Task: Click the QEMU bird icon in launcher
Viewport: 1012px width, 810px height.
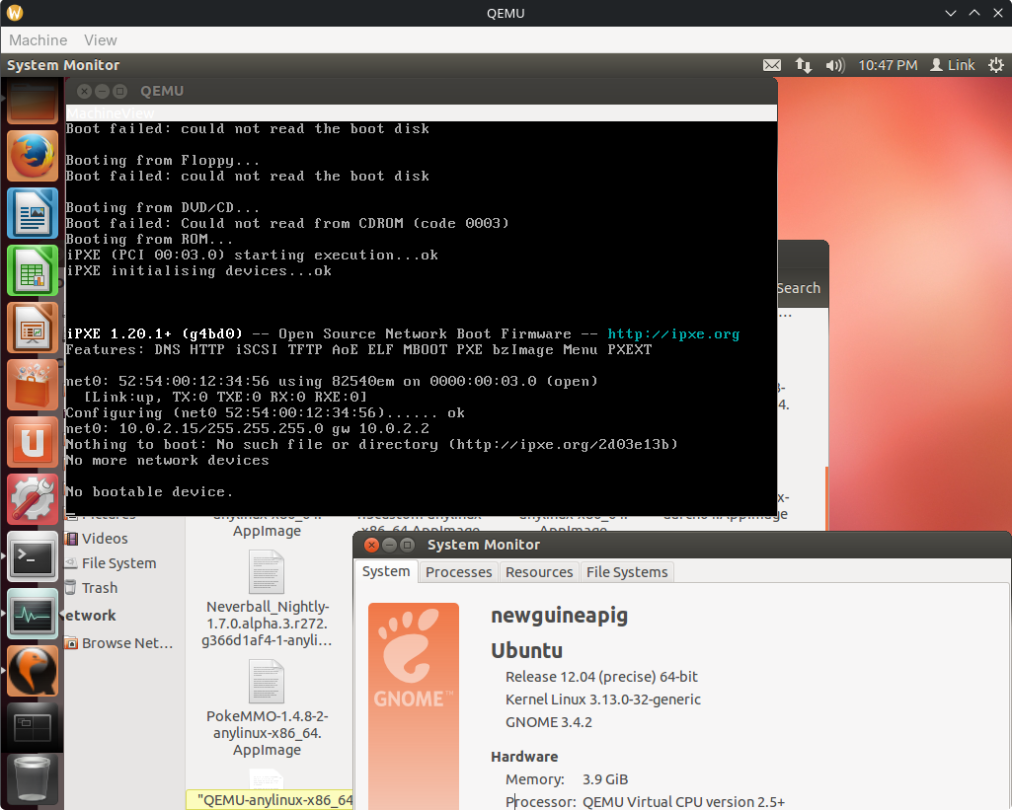Action: [32, 671]
